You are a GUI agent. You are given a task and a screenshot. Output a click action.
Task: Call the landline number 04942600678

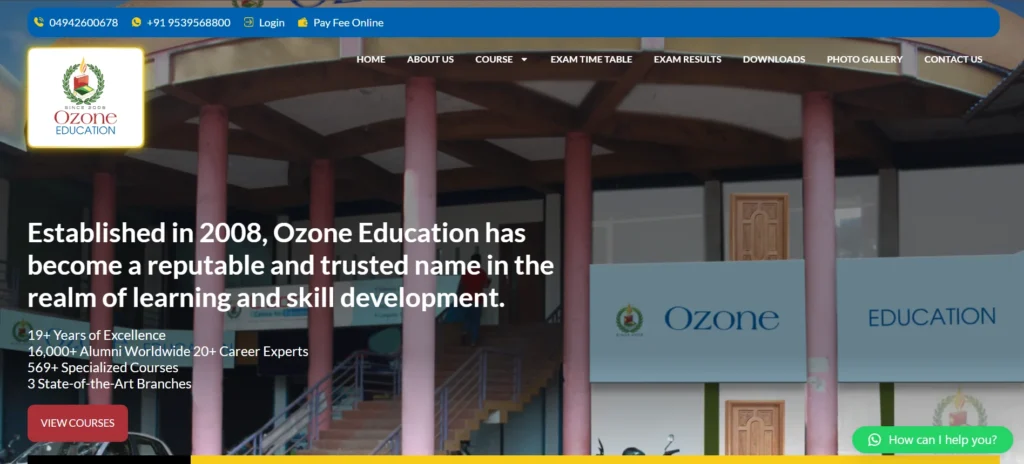[x=83, y=22]
